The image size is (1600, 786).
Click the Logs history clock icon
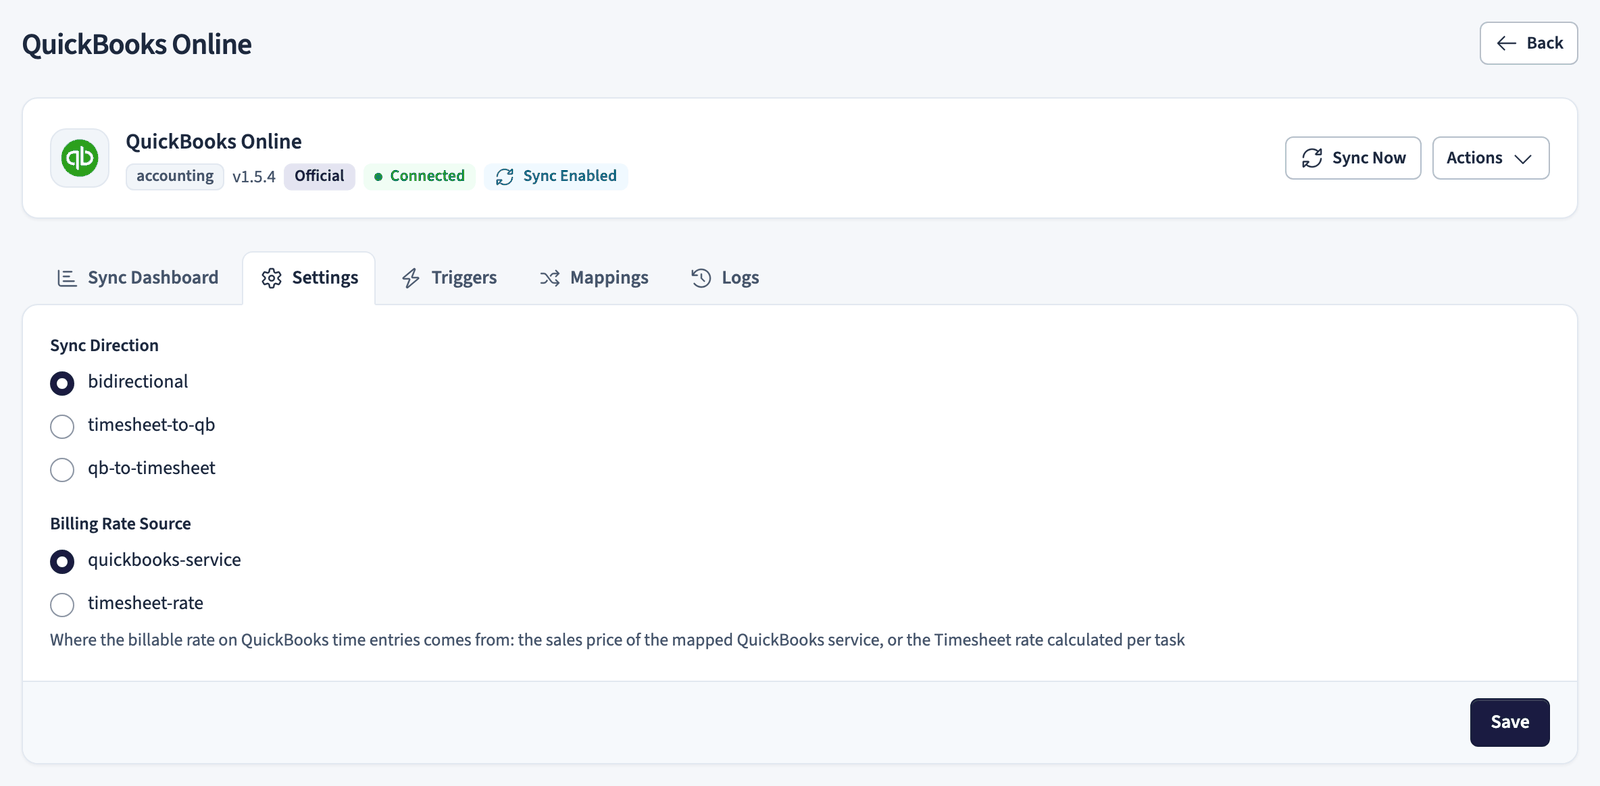click(x=701, y=278)
